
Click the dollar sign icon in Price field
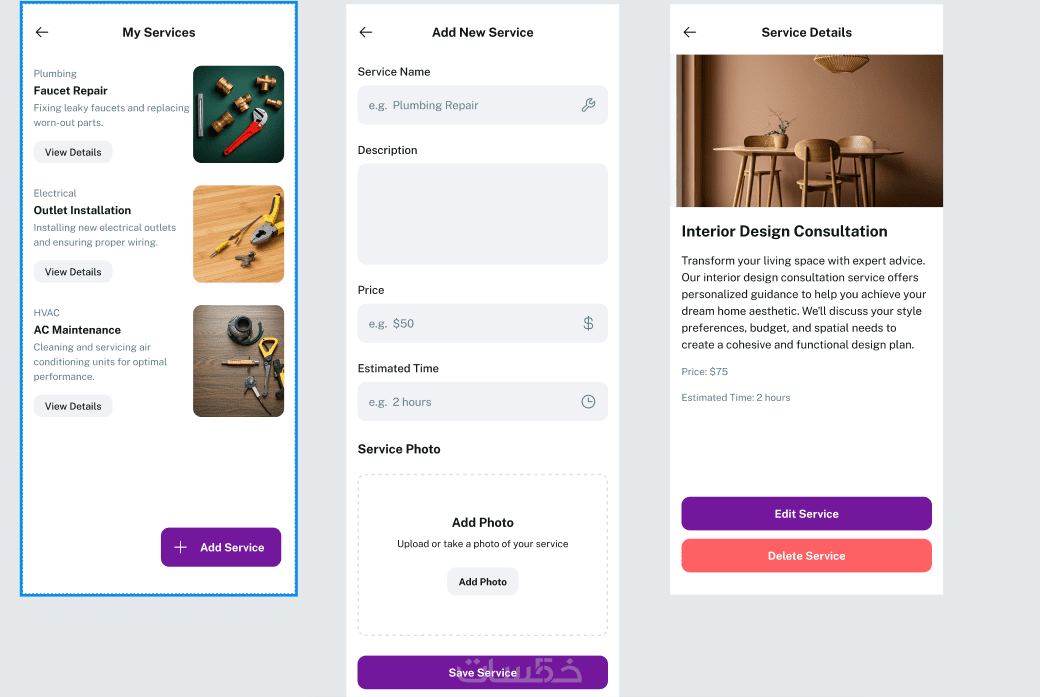pyautogui.click(x=588, y=324)
